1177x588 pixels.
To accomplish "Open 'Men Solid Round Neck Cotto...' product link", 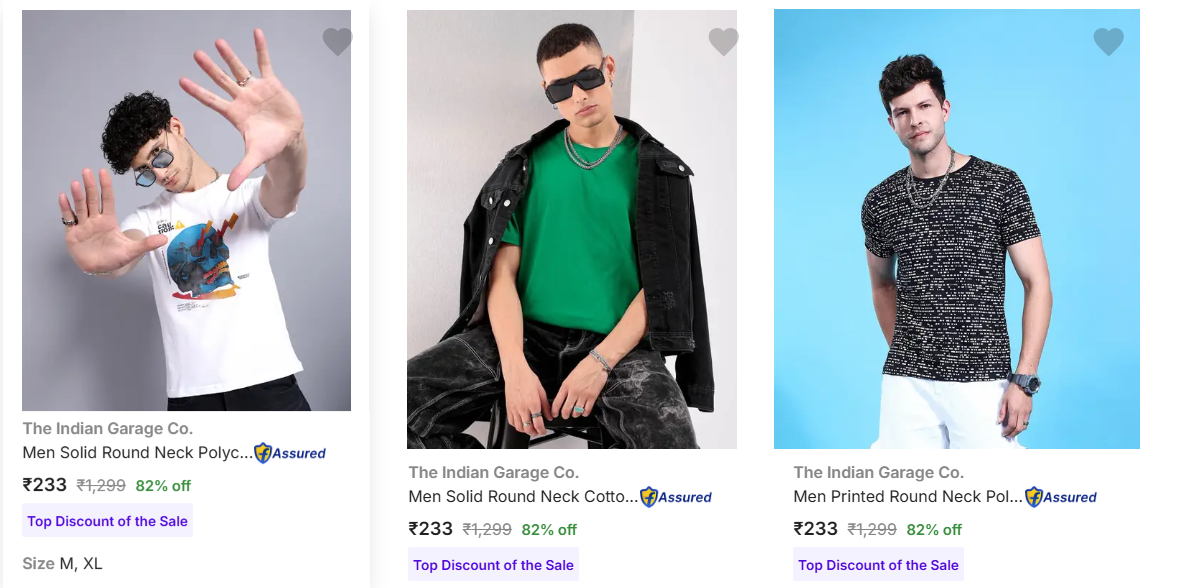I will (523, 497).
